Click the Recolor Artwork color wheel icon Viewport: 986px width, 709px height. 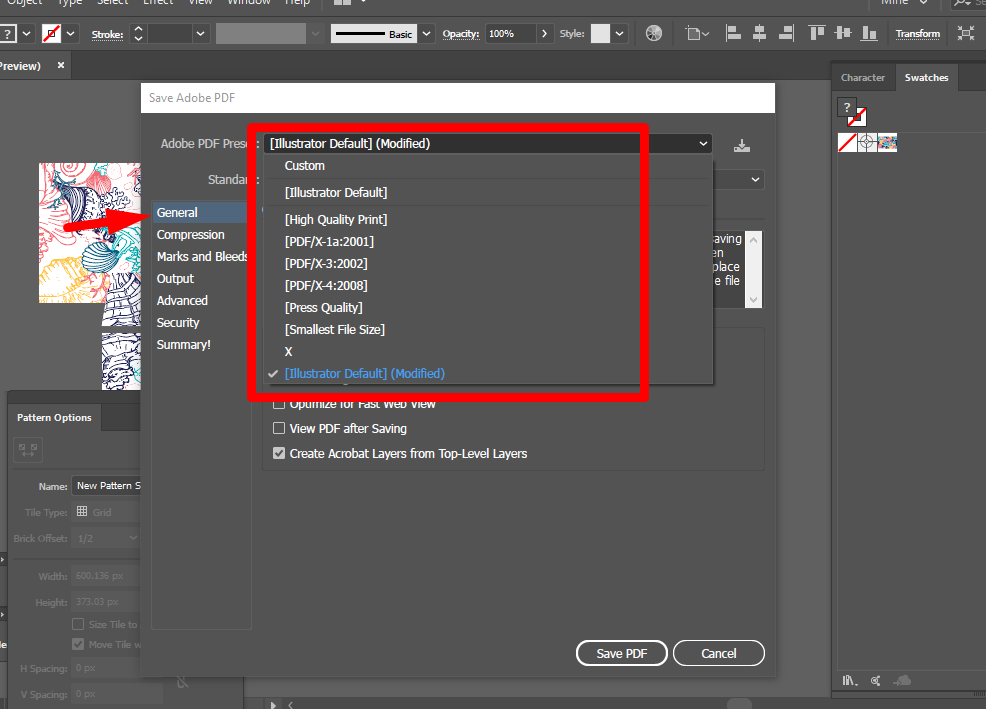tap(653, 33)
